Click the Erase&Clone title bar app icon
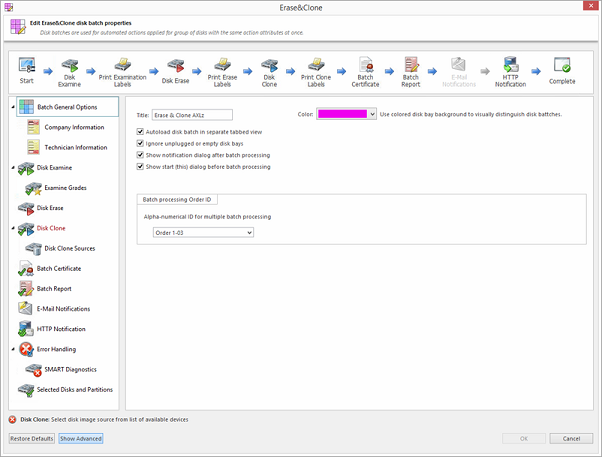Screen dimensions: 602x457 [8, 7]
